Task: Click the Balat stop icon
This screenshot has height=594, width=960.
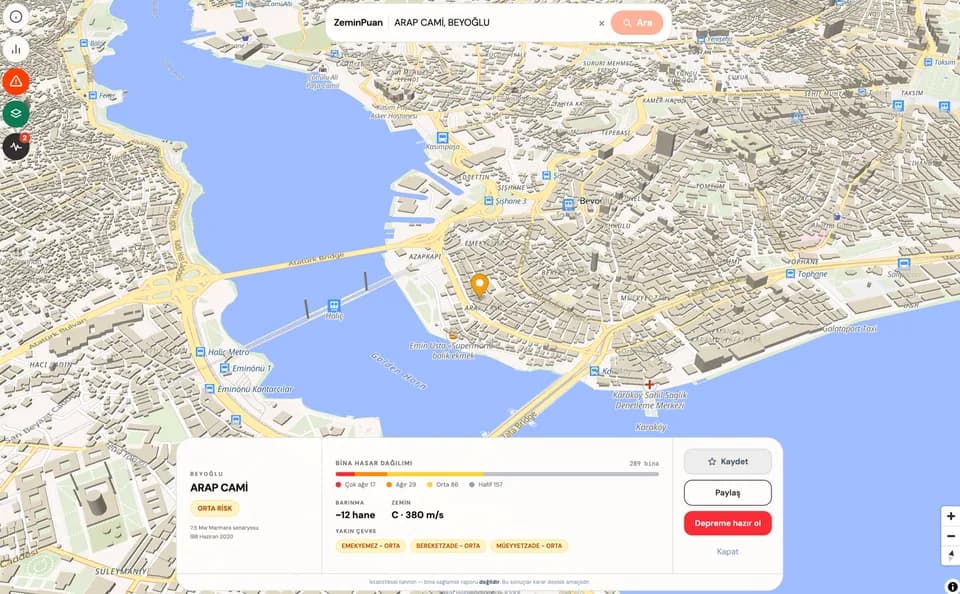Action: (84, 43)
